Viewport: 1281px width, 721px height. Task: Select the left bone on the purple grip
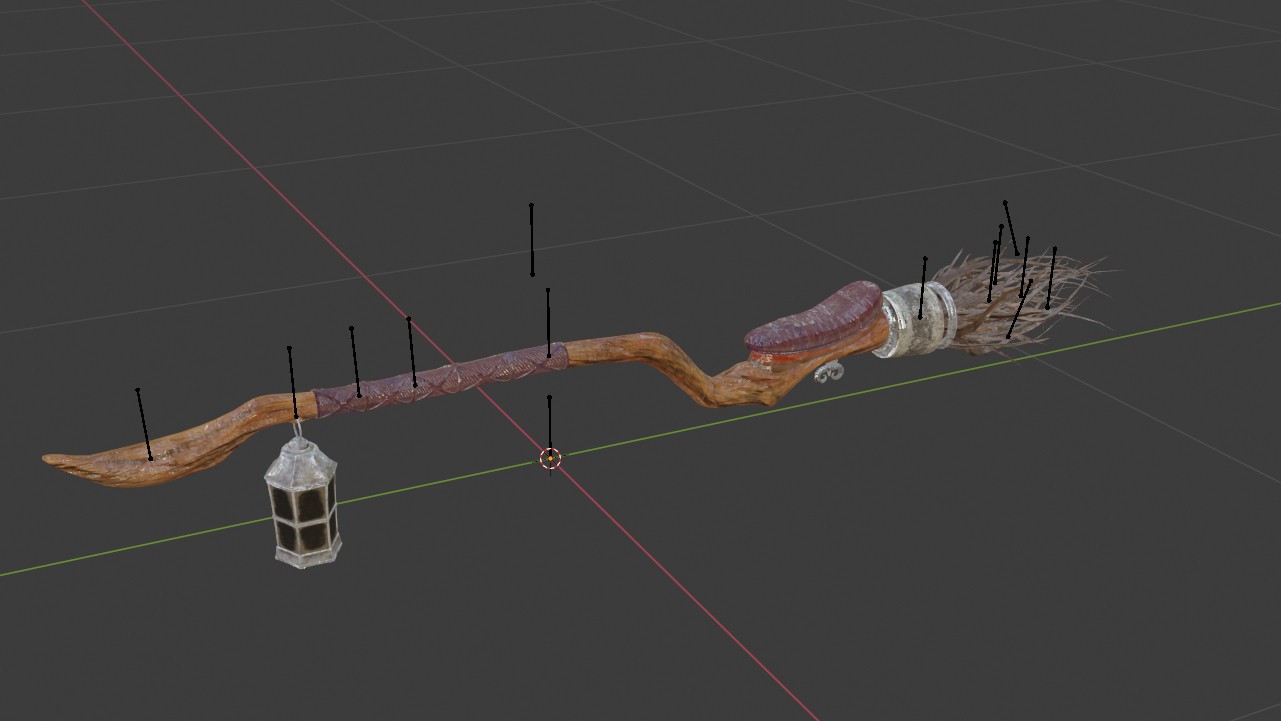click(355, 361)
